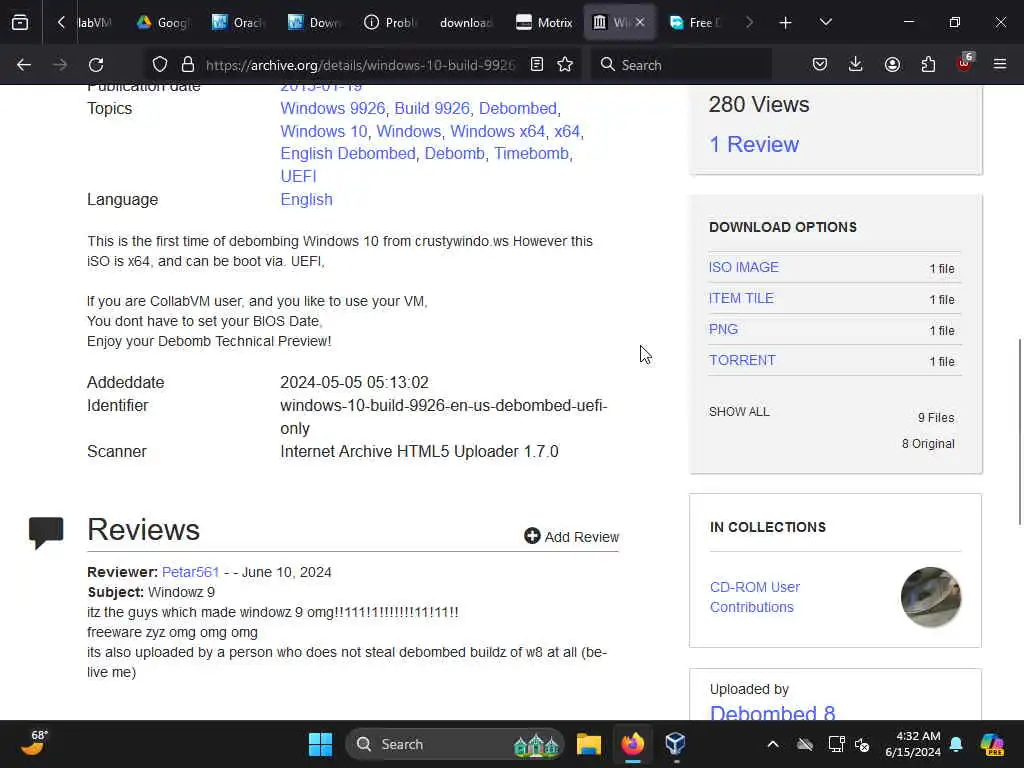The height and width of the screenshot is (768, 1024).
Task: Expand the list all tabs chevron
Action: click(825, 23)
